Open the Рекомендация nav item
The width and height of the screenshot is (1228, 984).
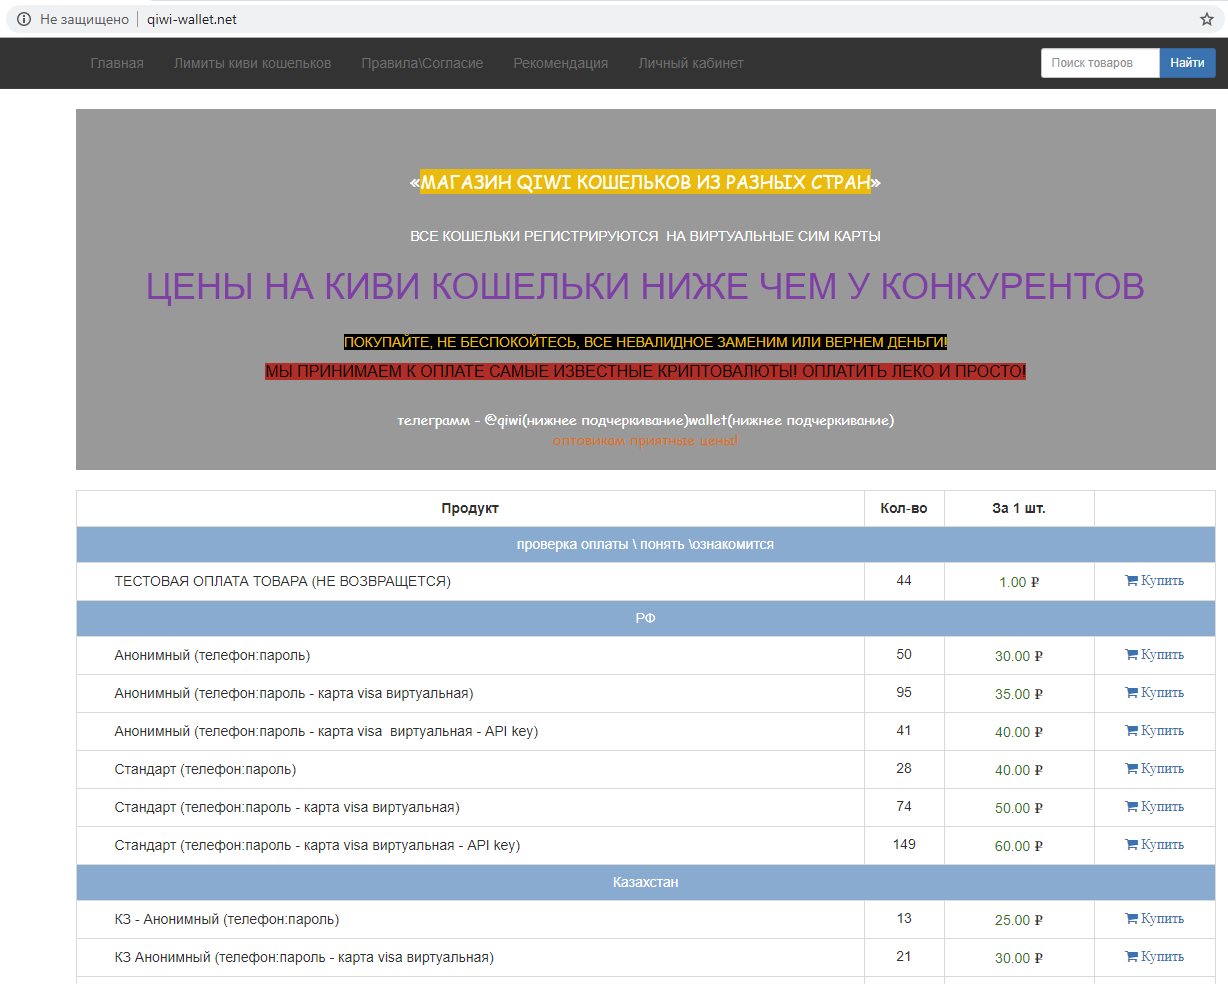[x=560, y=63]
